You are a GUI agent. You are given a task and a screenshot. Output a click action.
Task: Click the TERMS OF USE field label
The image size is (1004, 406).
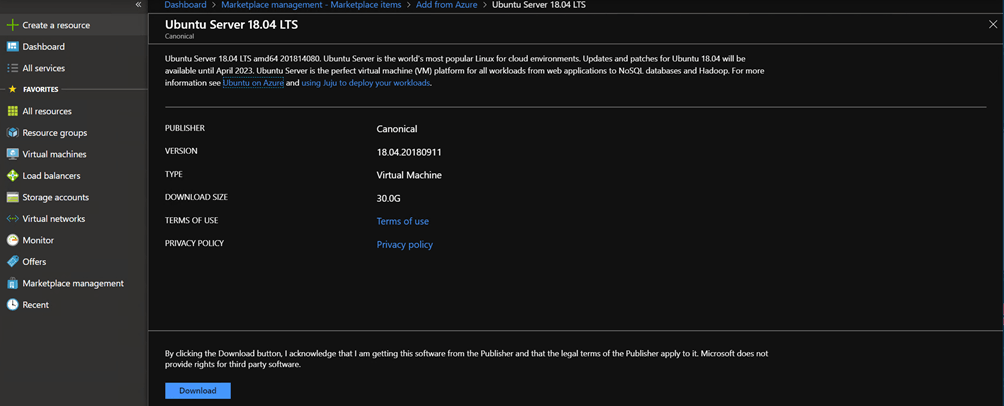pyautogui.click(x=191, y=220)
